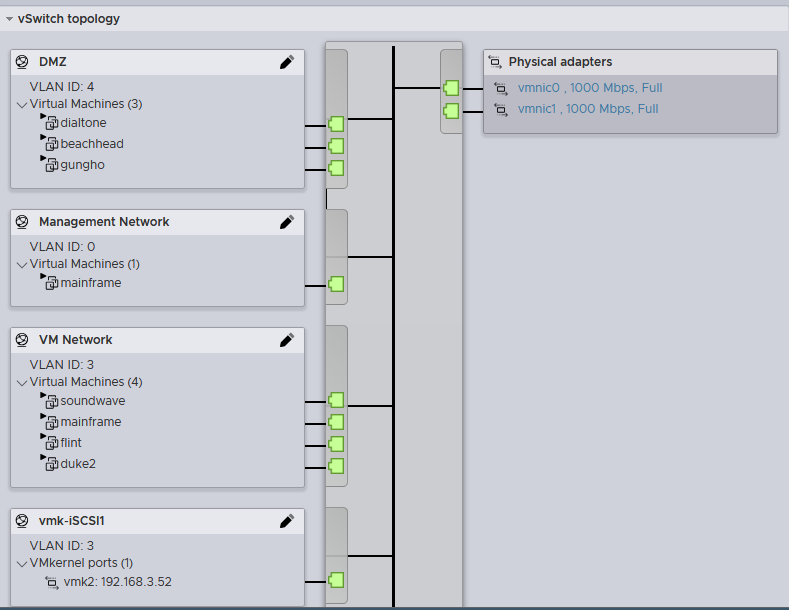Click VLAN ID: 3 under vmk-iSCSI1
Viewport: 789px width, 610px height.
(x=61, y=546)
